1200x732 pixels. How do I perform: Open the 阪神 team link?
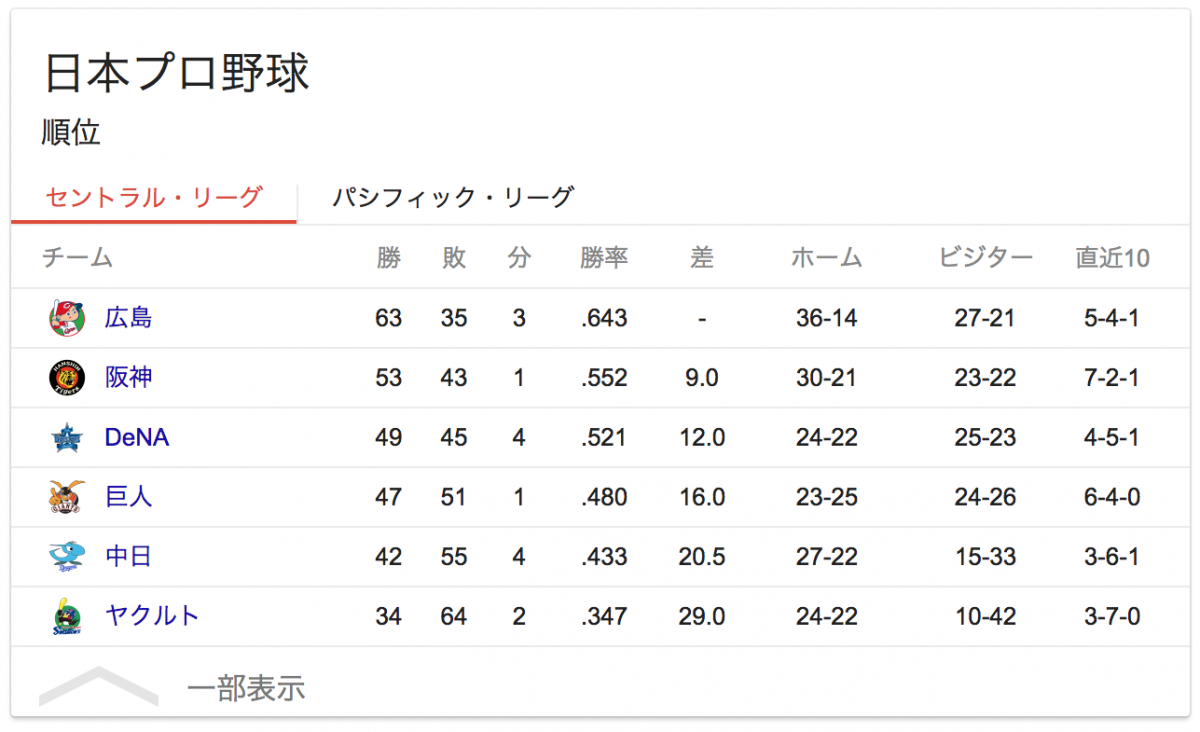click(x=129, y=378)
